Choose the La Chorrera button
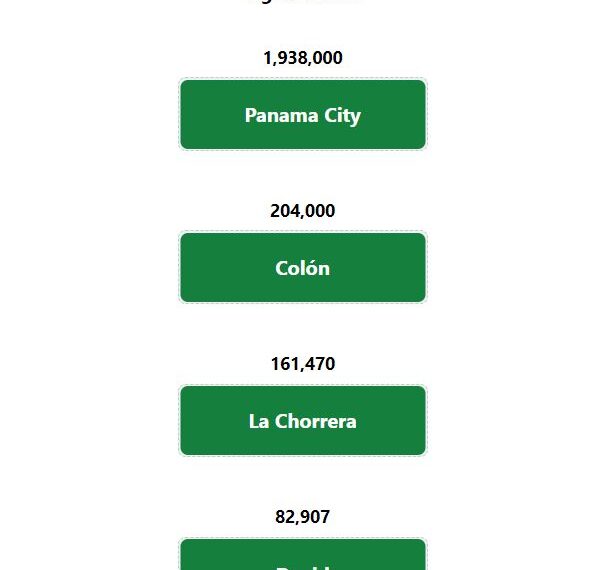 (303, 420)
